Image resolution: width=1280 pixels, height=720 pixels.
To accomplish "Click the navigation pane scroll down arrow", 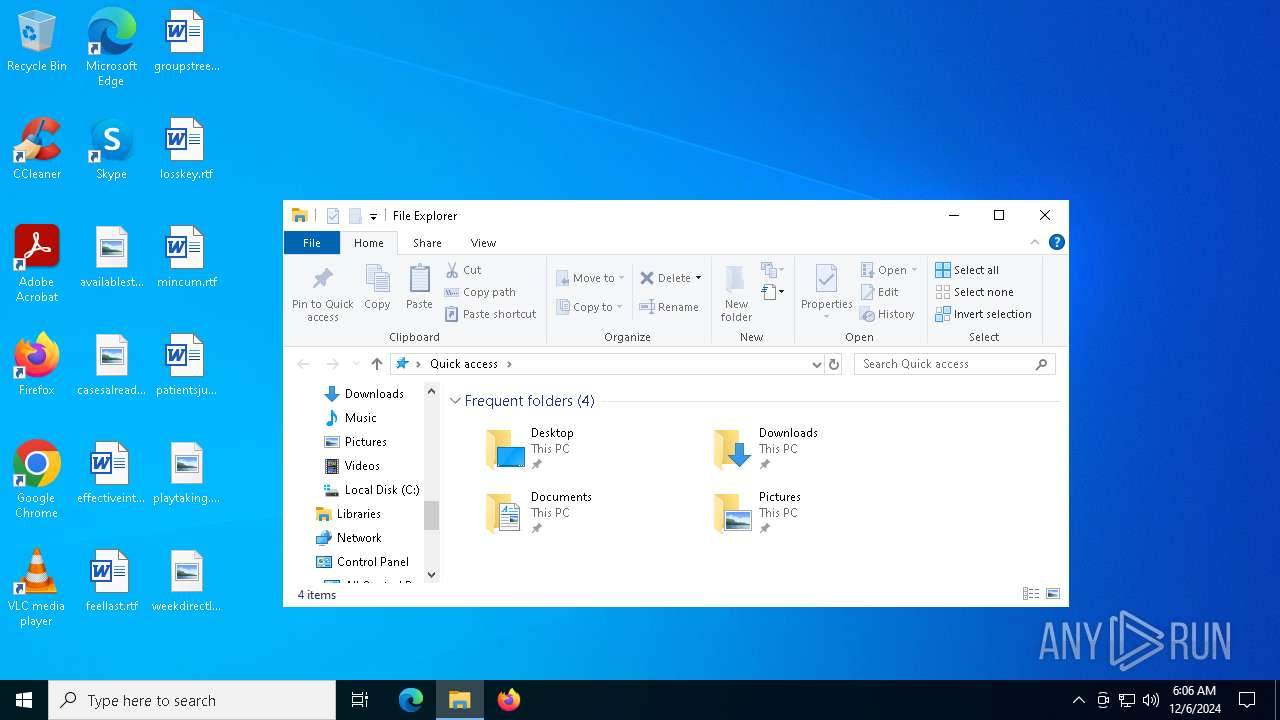I will [432, 575].
